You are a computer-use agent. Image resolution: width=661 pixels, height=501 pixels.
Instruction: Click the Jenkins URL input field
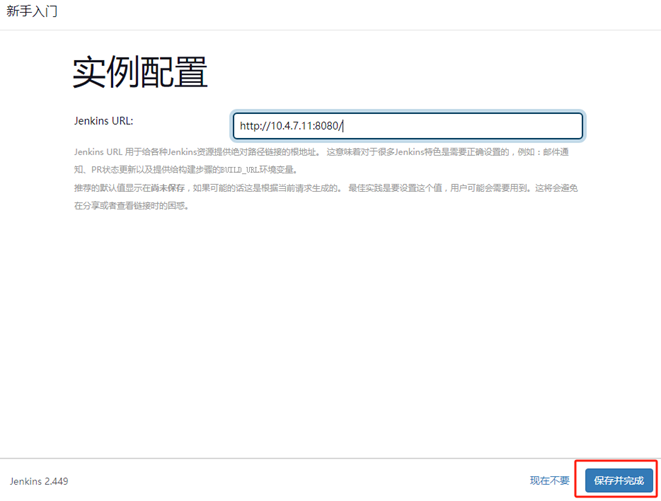[x=408, y=126]
